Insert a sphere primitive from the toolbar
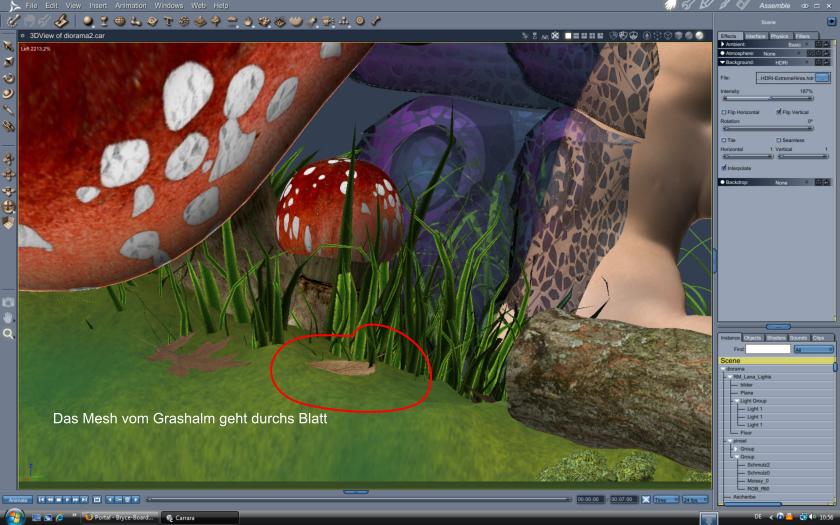The image size is (840, 525). click(x=88, y=21)
